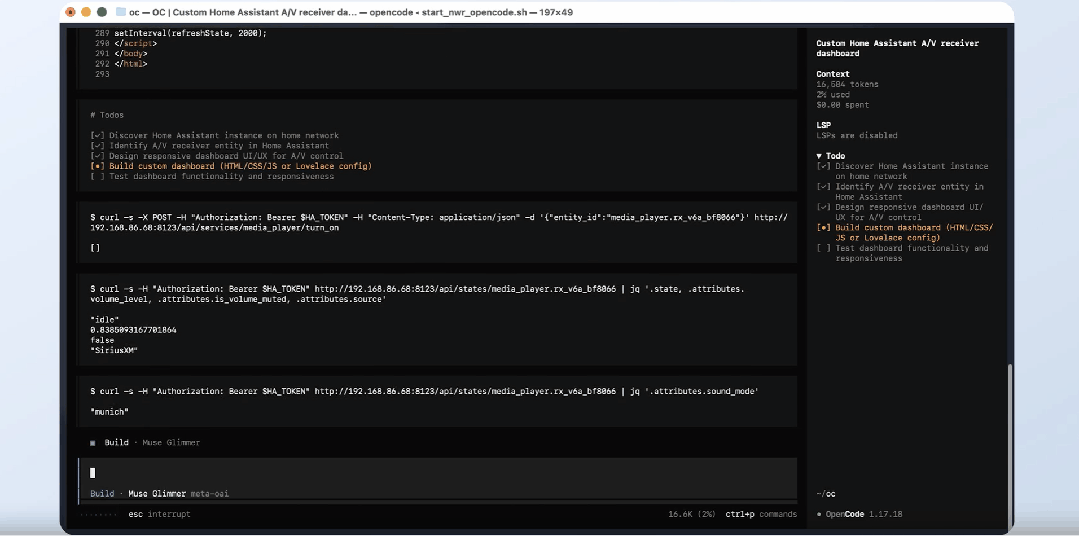Screen dimensions: 1079x536
Task: Click the ~/oc directory path in sidebar
Action: 826,494
